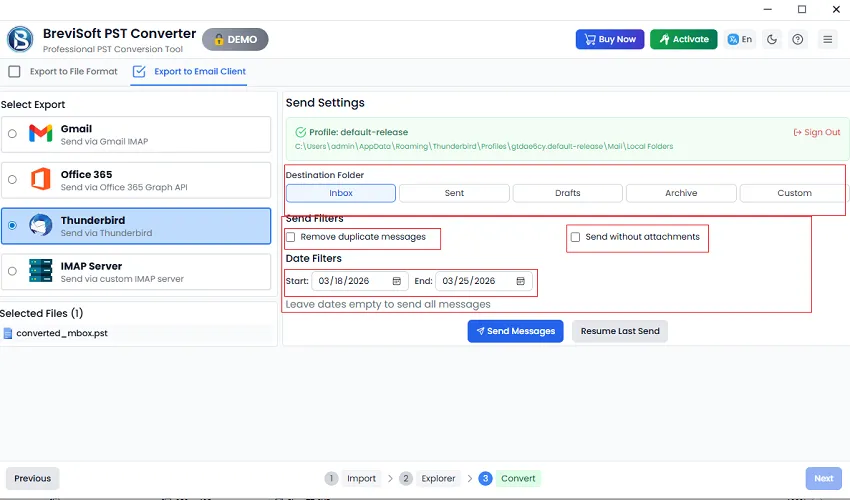The height and width of the screenshot is (500, 850).
Task: Click the IMAP Server rack icon
Action: 41,271
